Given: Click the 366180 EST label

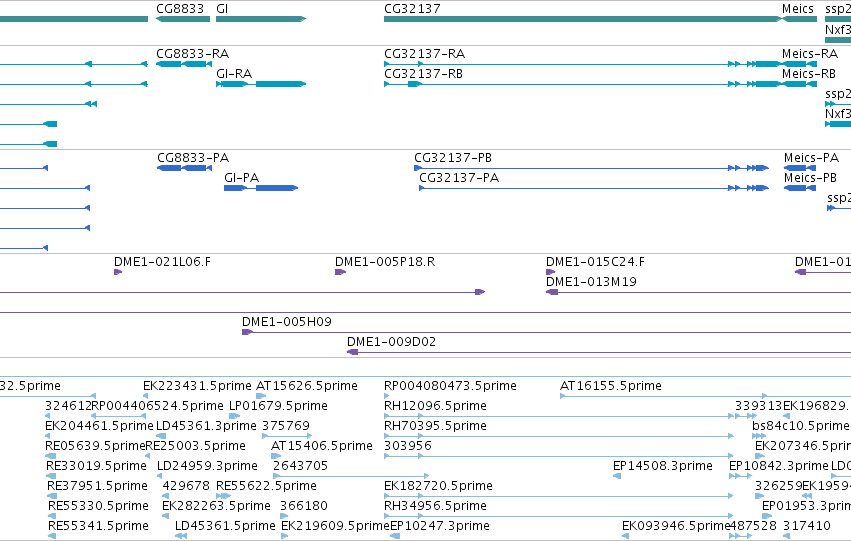Looking at the screenshot, I should pos(303,506).
